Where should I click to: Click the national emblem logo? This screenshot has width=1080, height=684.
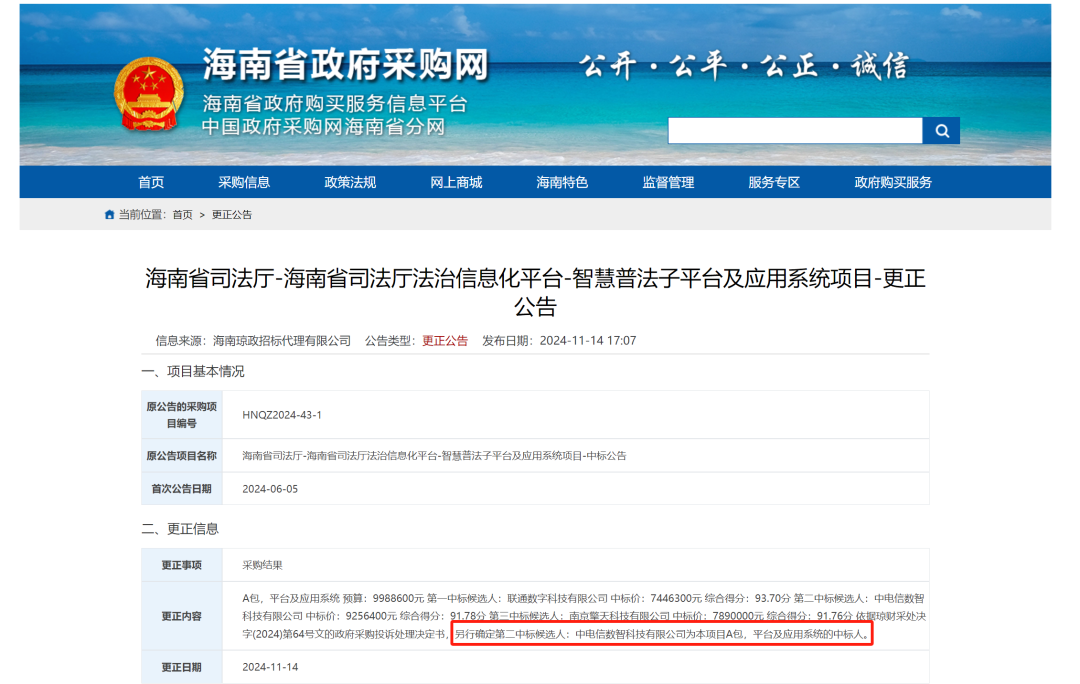click(x=149, y=95)
